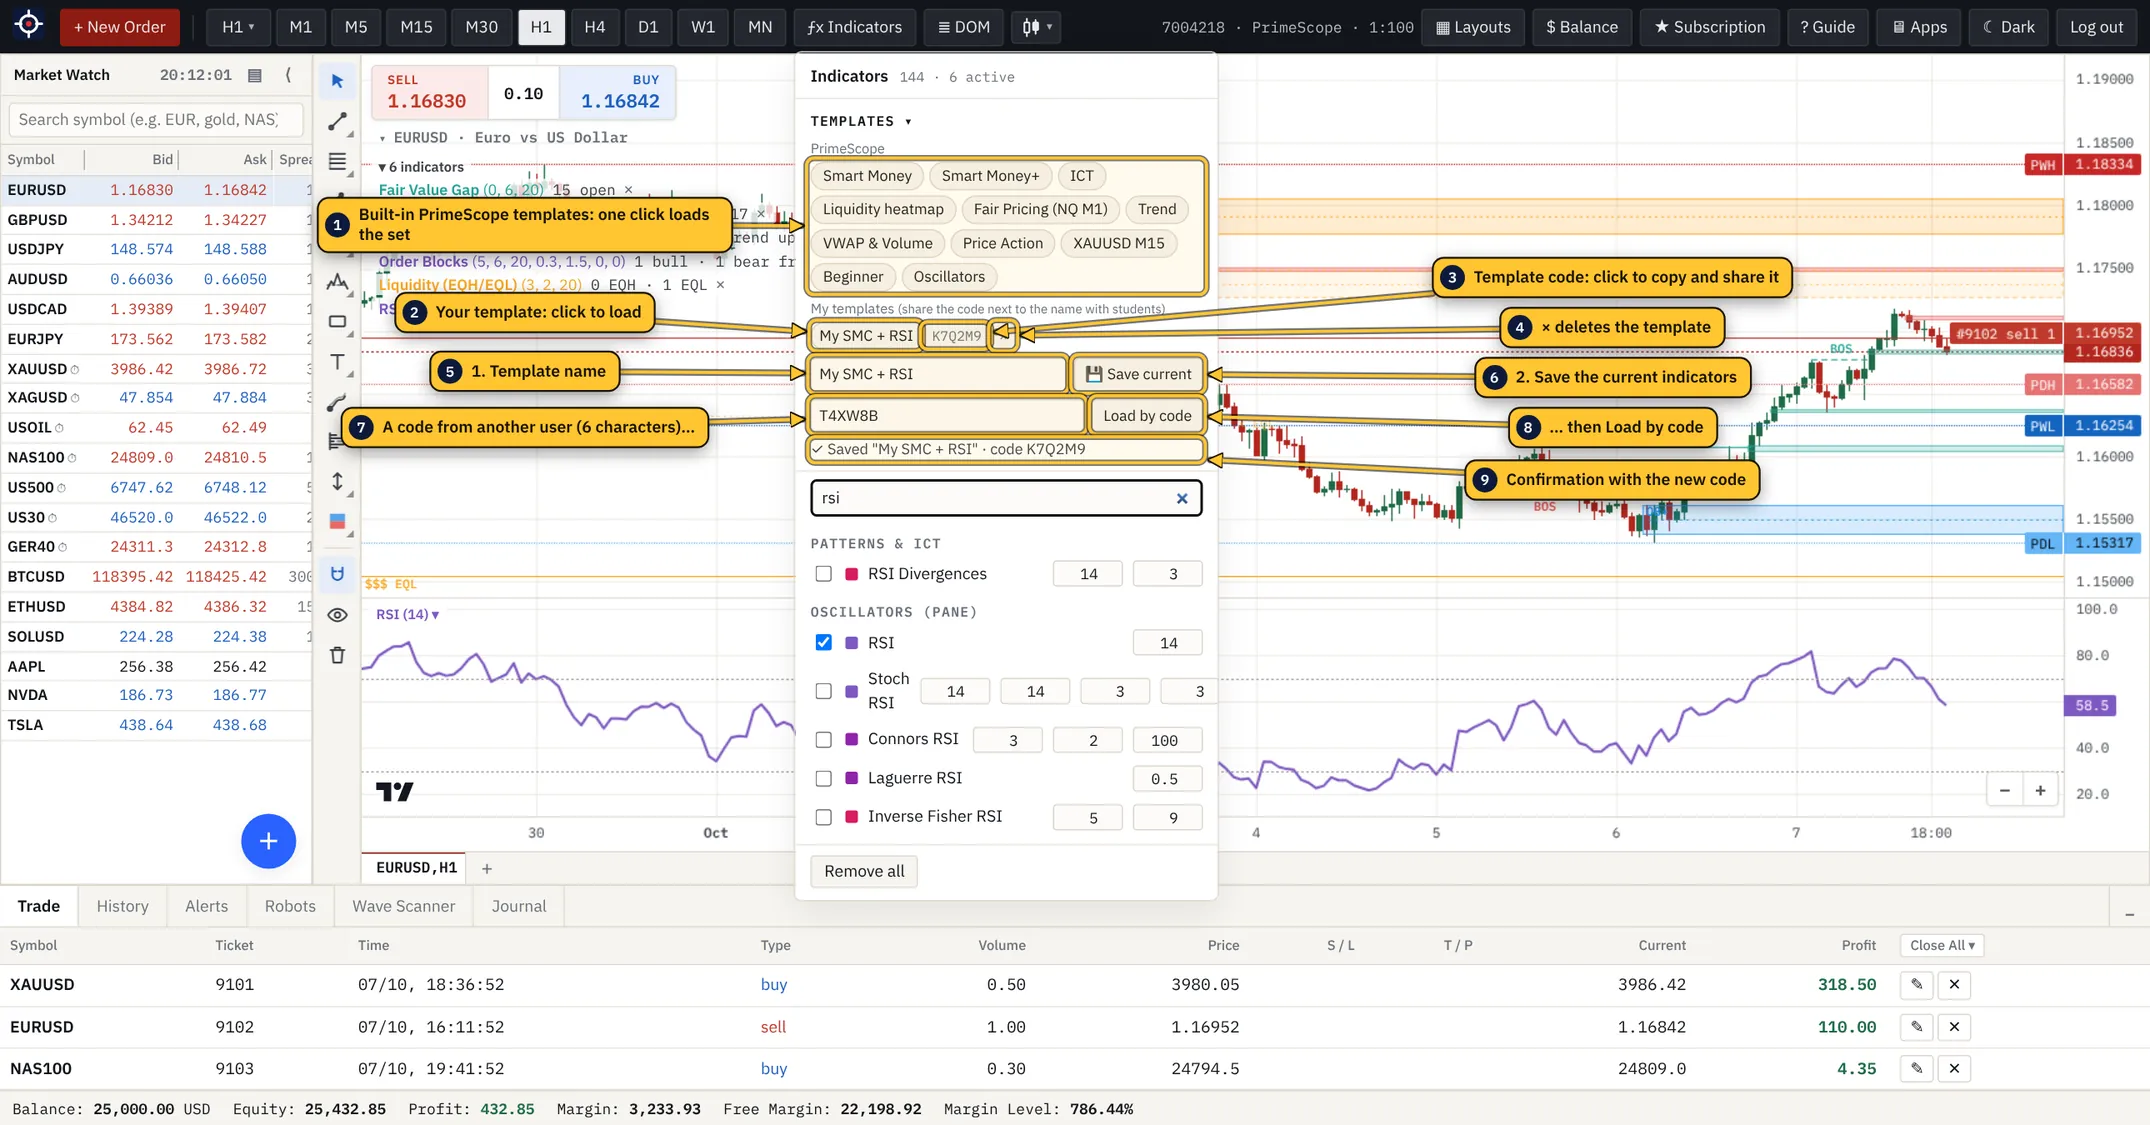Select the text annotation tool
The image size is (2150, 1125).
click(x=337, y=362)
